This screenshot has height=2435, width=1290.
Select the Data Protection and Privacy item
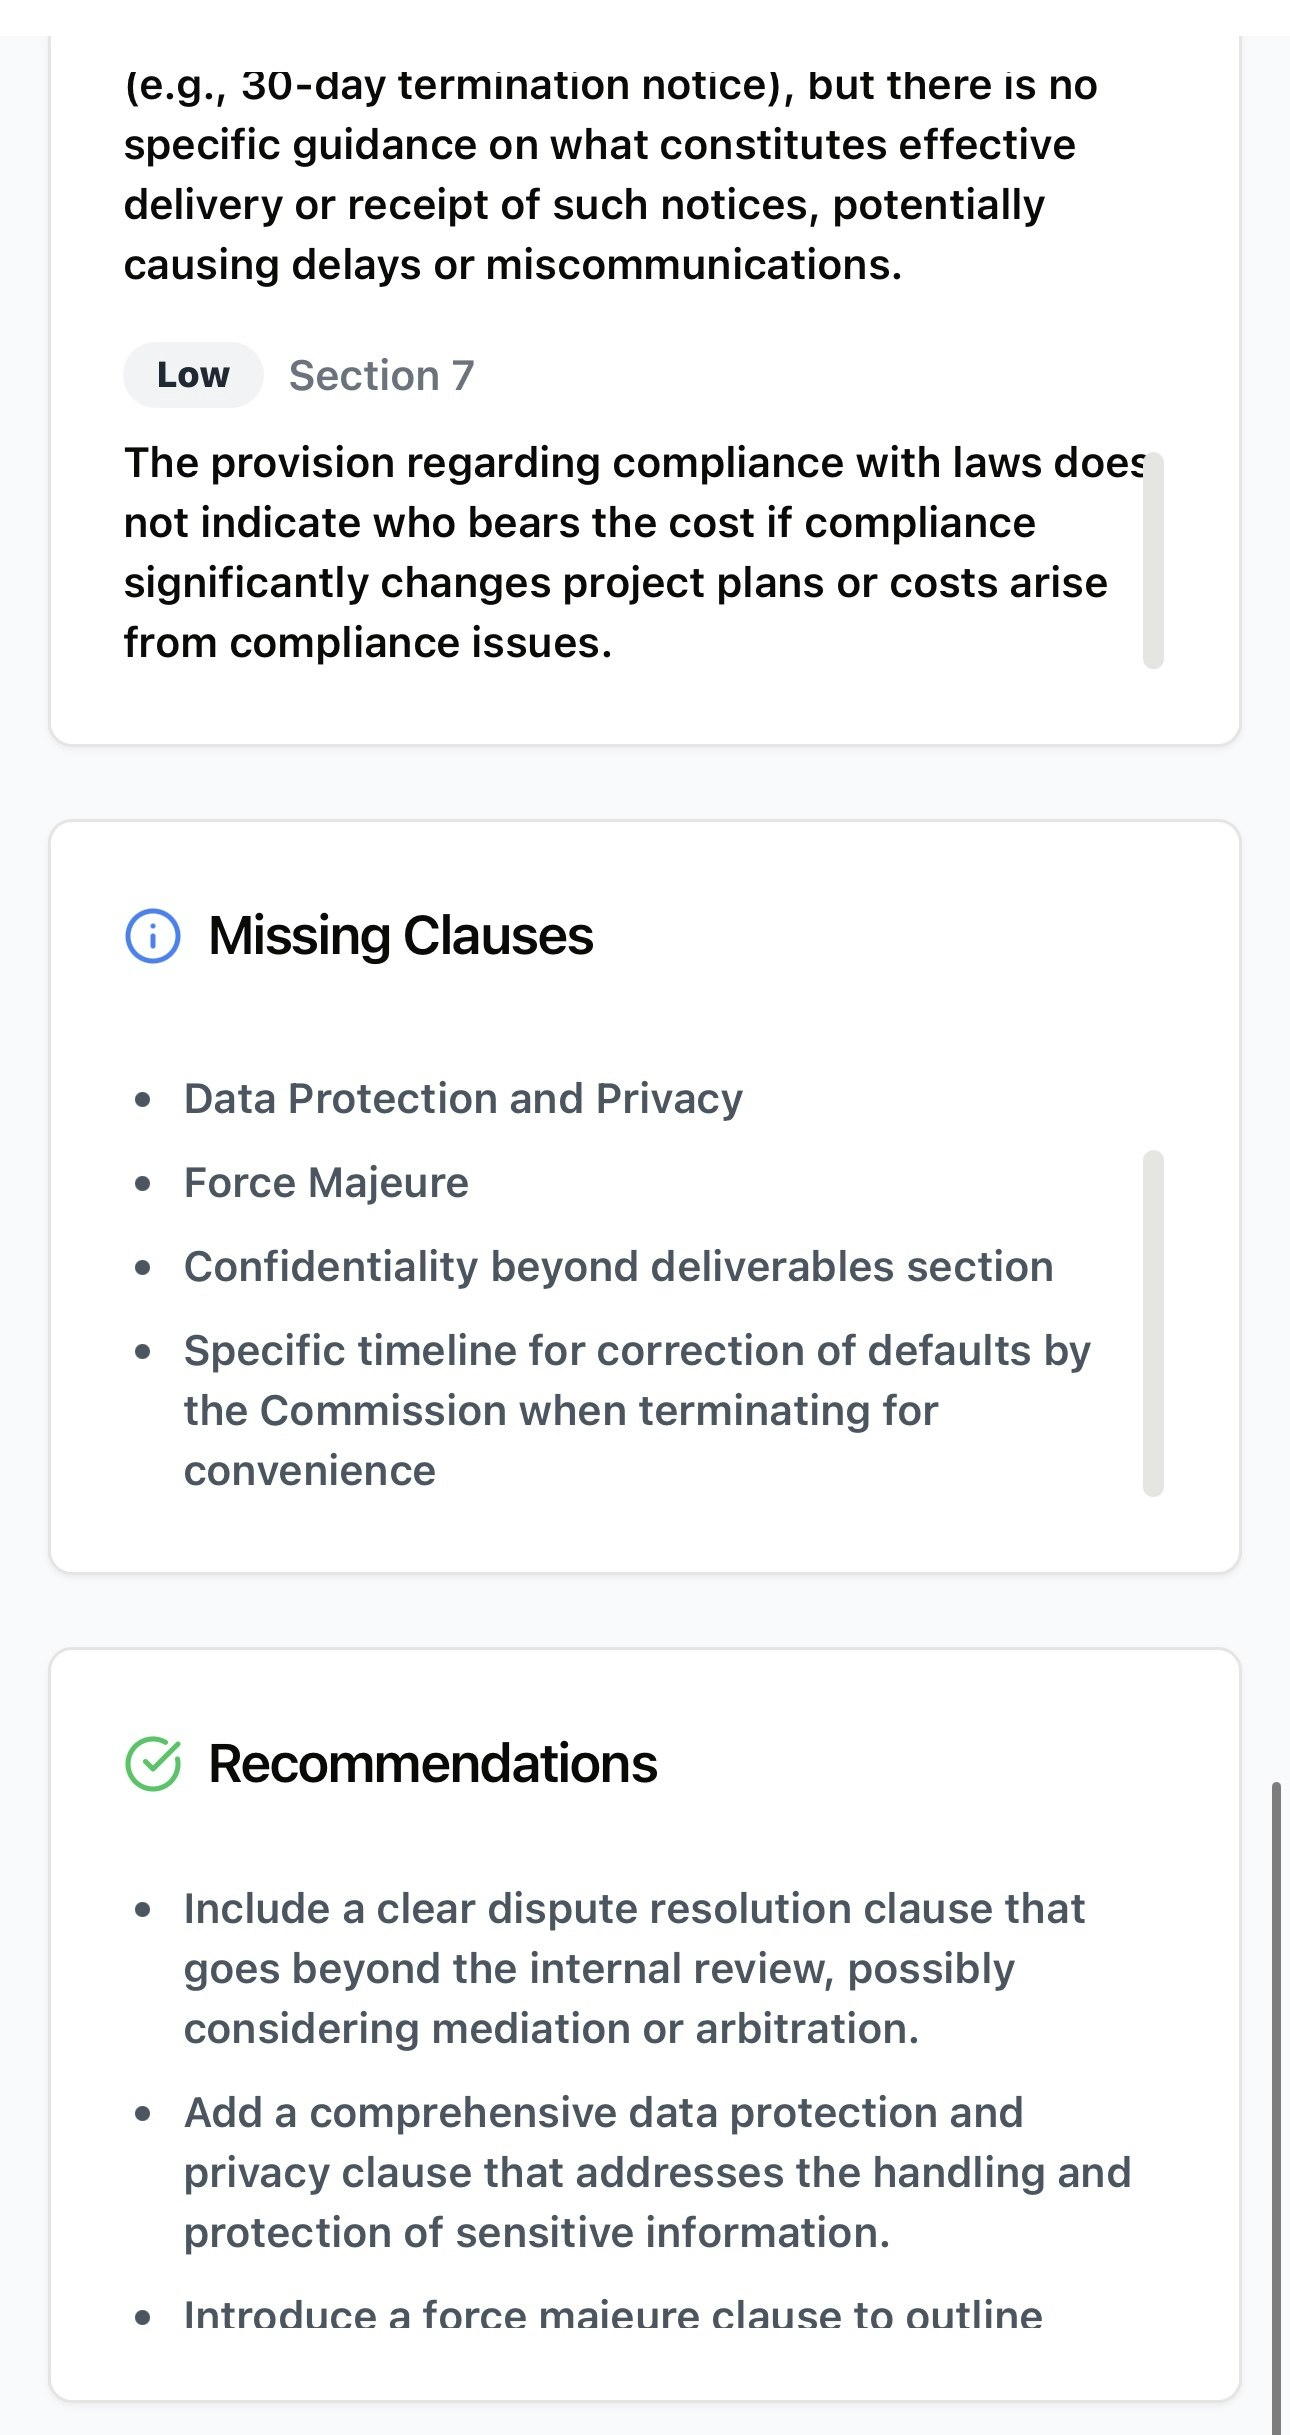[463, 1099]
